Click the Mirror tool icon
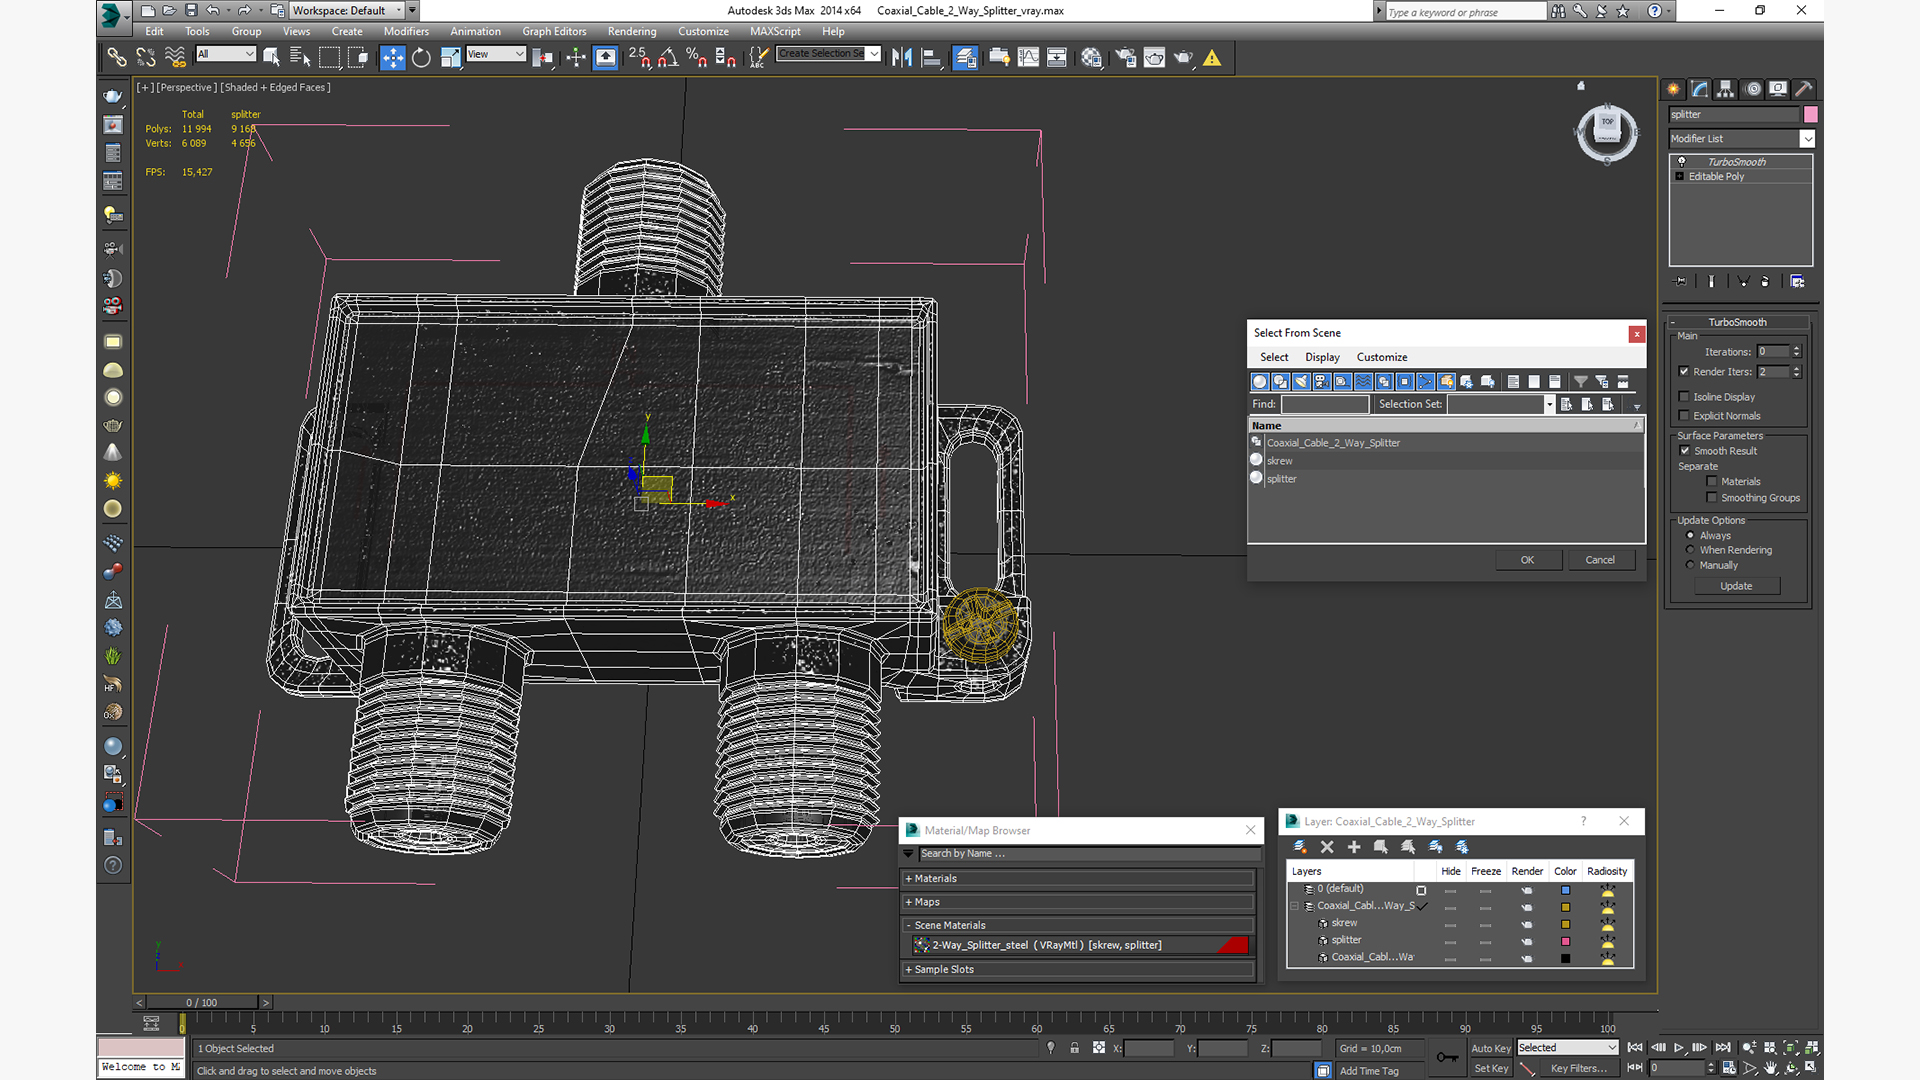The width and height of the screenshot is (1920, 1080). 901,58
